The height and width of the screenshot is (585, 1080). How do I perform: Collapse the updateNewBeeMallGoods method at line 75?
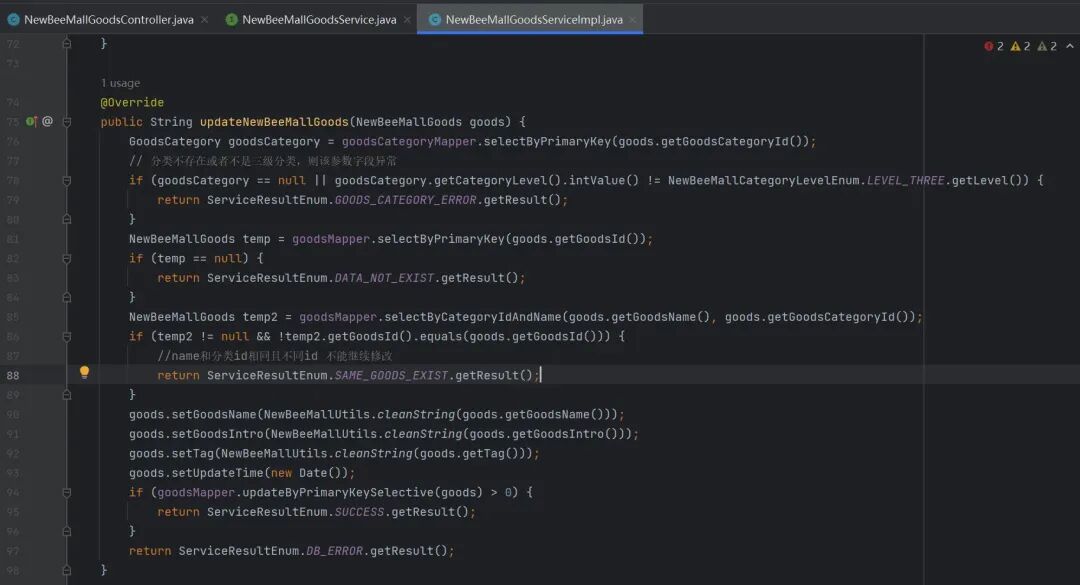(67, 122)
